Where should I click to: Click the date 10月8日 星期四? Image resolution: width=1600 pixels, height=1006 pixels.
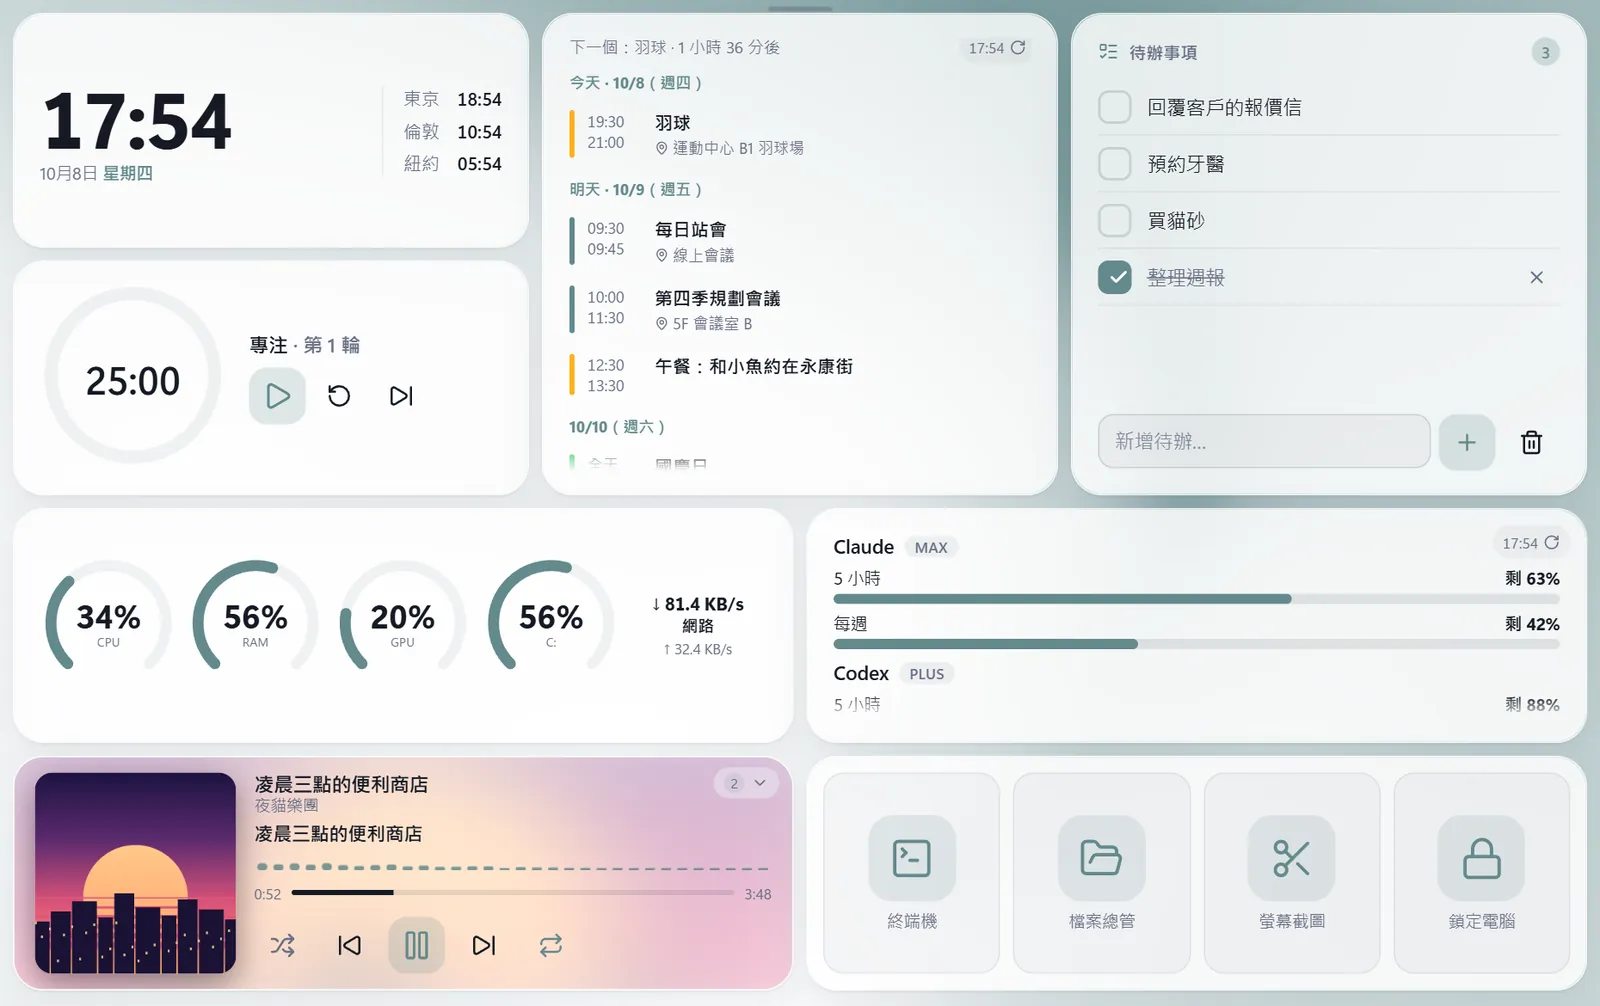[x=96, y=174]
